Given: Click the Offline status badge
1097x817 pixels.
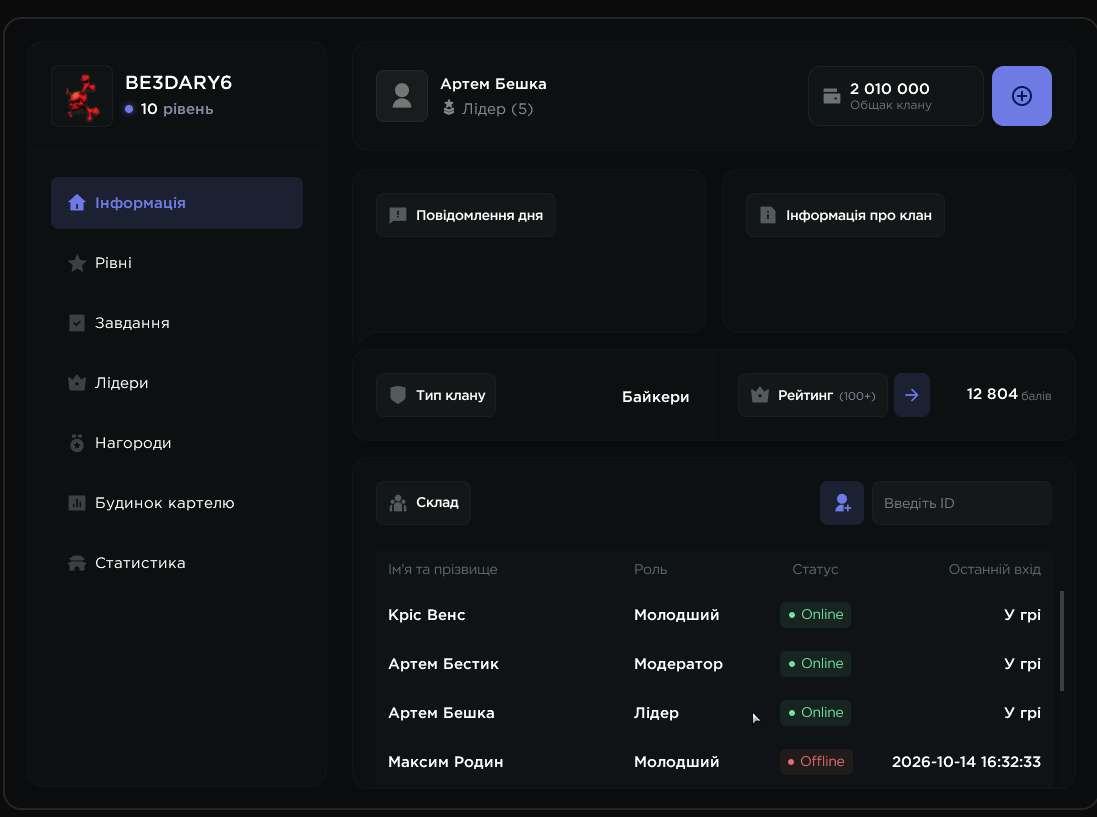Looking at the screenshot, I should (816, 762).
